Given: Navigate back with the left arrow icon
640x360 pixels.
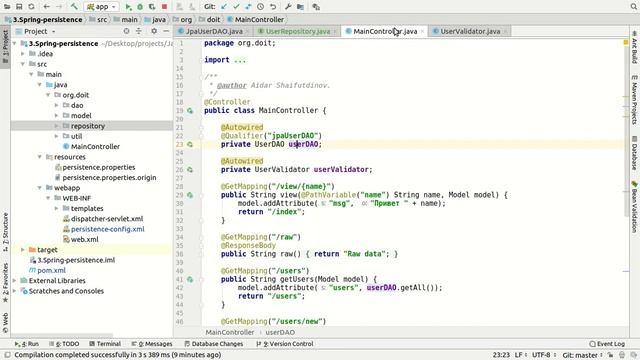Looking at the screenshot, I should (x=47, y=7).
